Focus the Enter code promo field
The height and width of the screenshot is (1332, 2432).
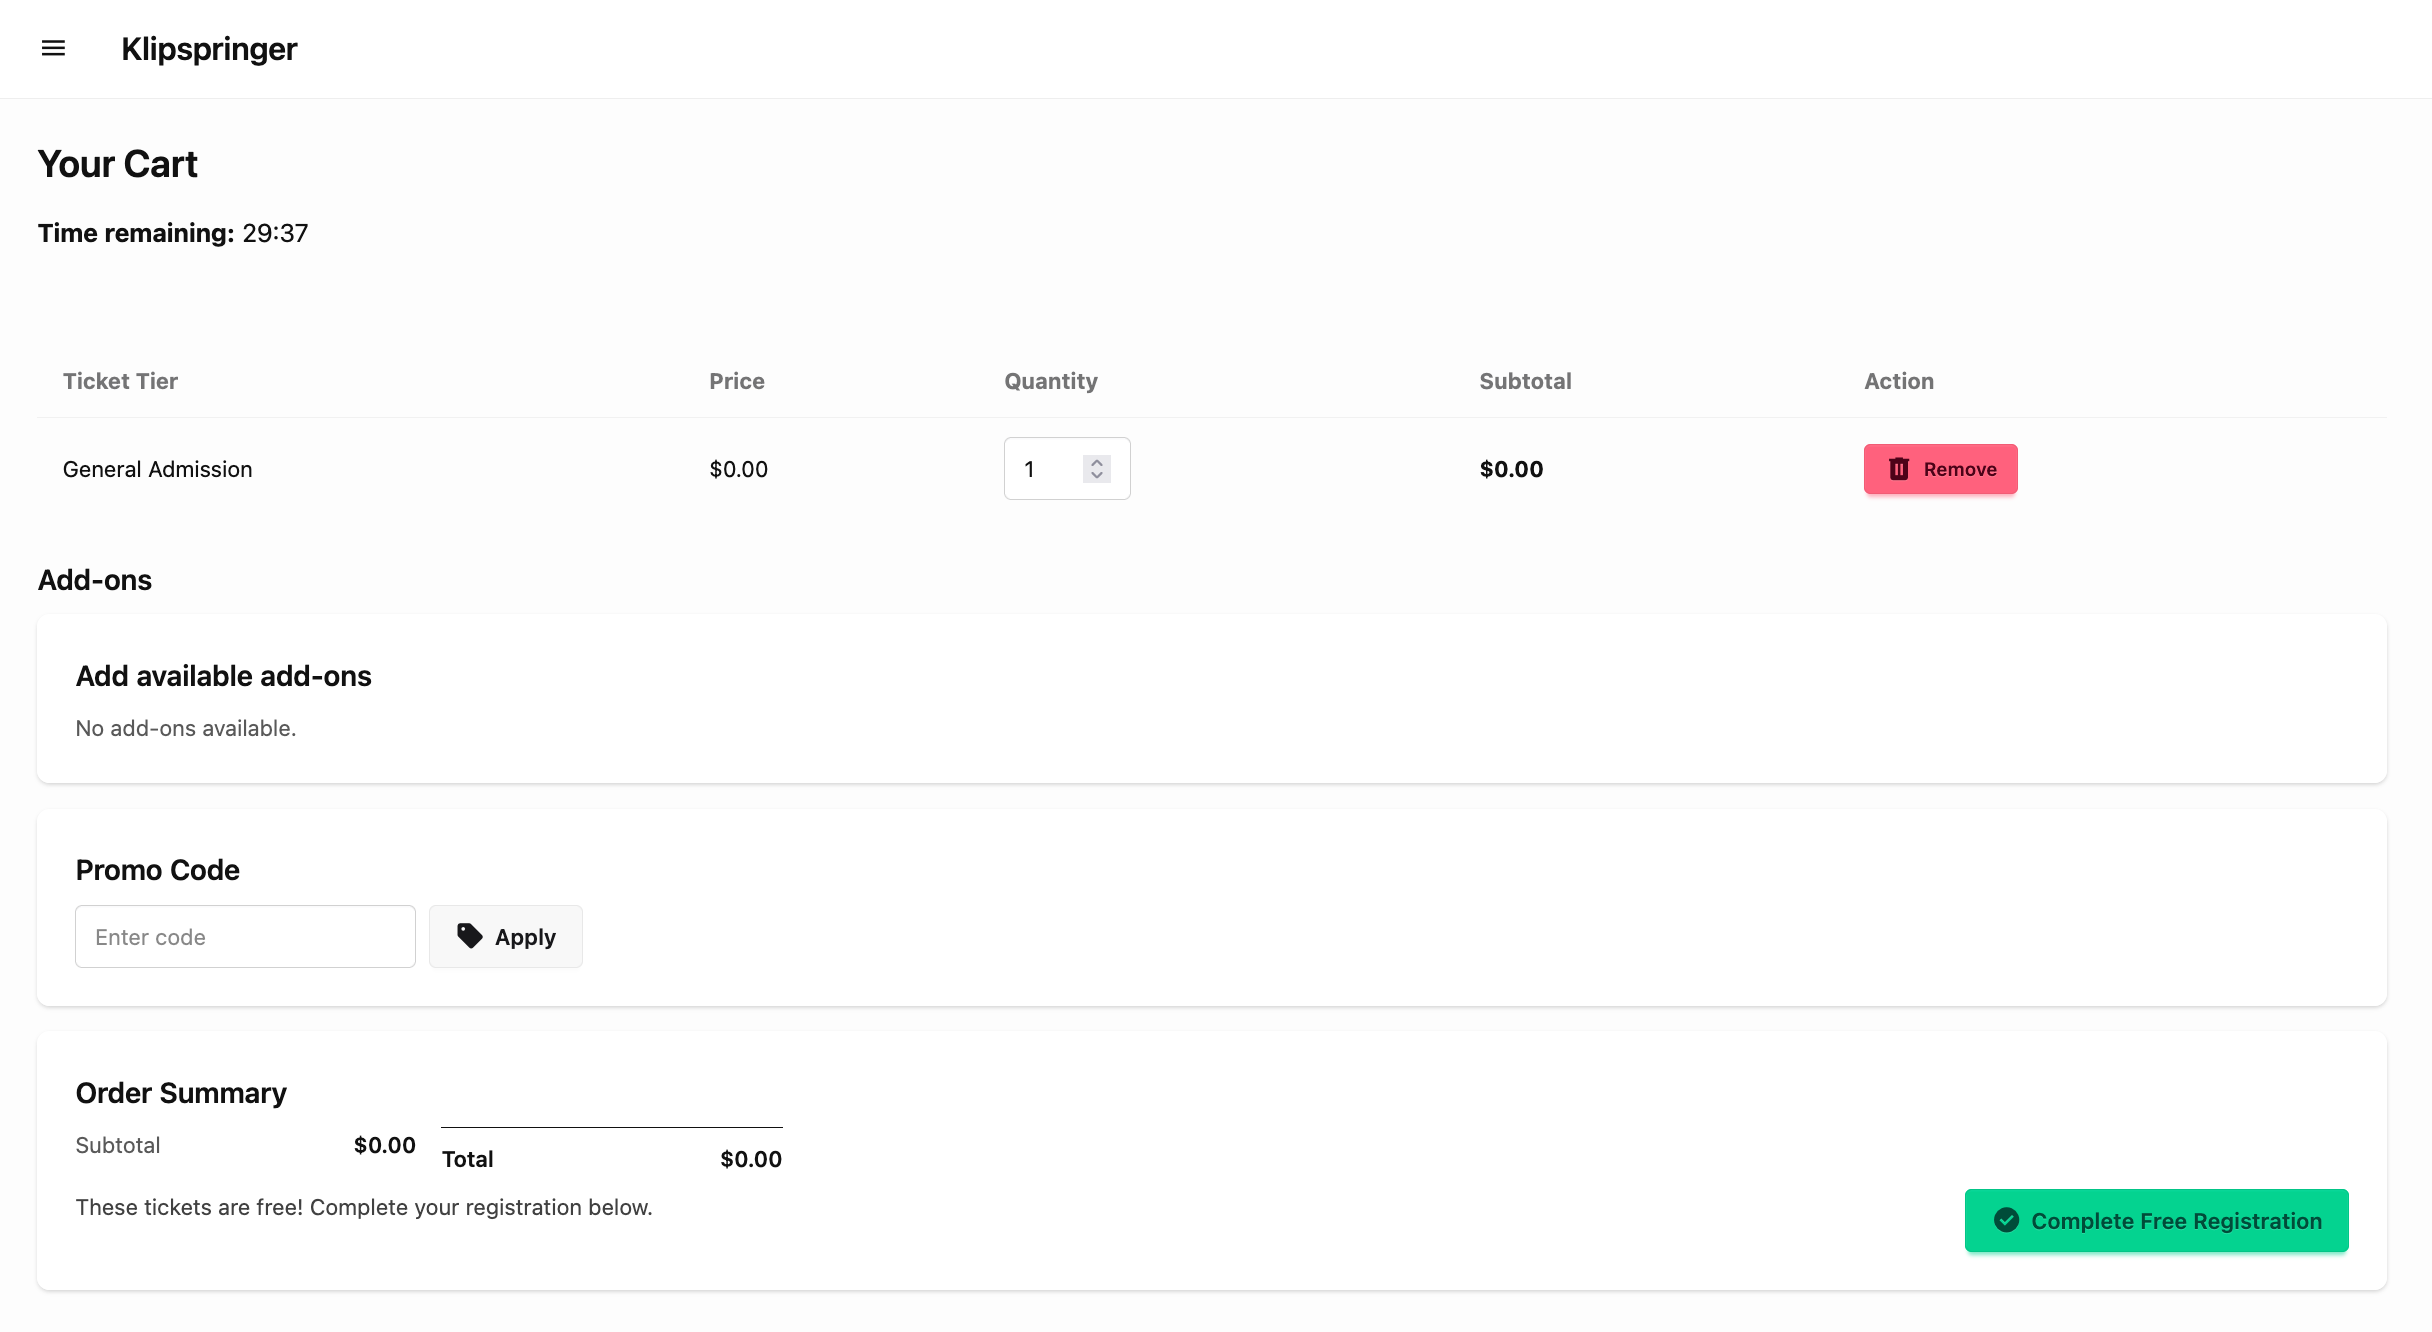tap(245, 937)
